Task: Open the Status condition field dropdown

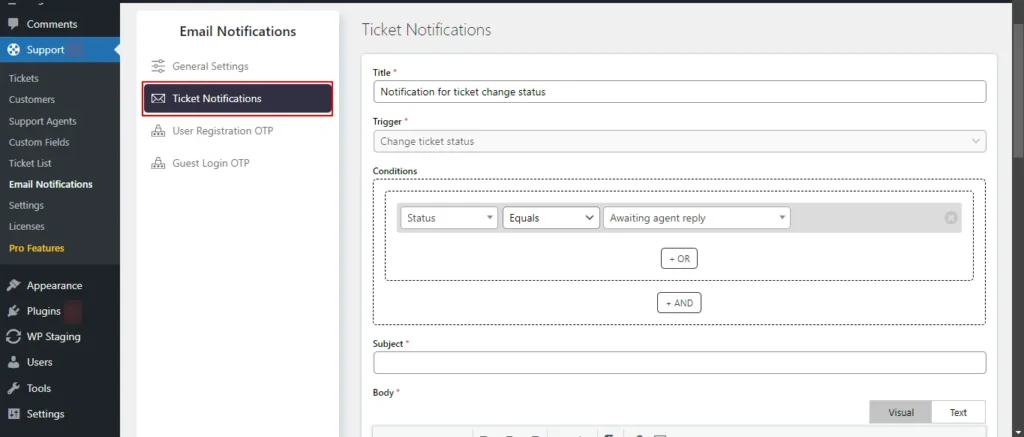Action: point(449,218)
